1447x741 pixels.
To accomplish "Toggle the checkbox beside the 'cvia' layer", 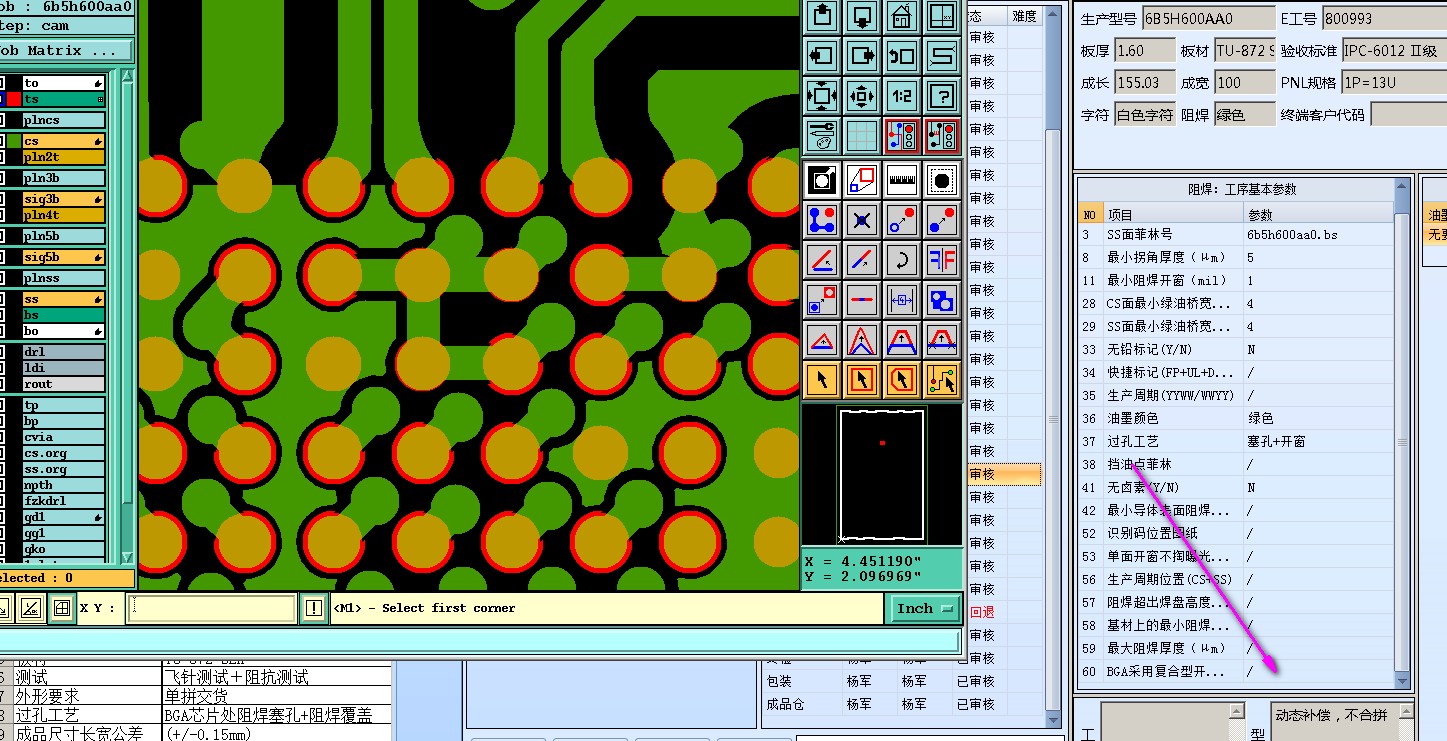I will pos(2,437).
